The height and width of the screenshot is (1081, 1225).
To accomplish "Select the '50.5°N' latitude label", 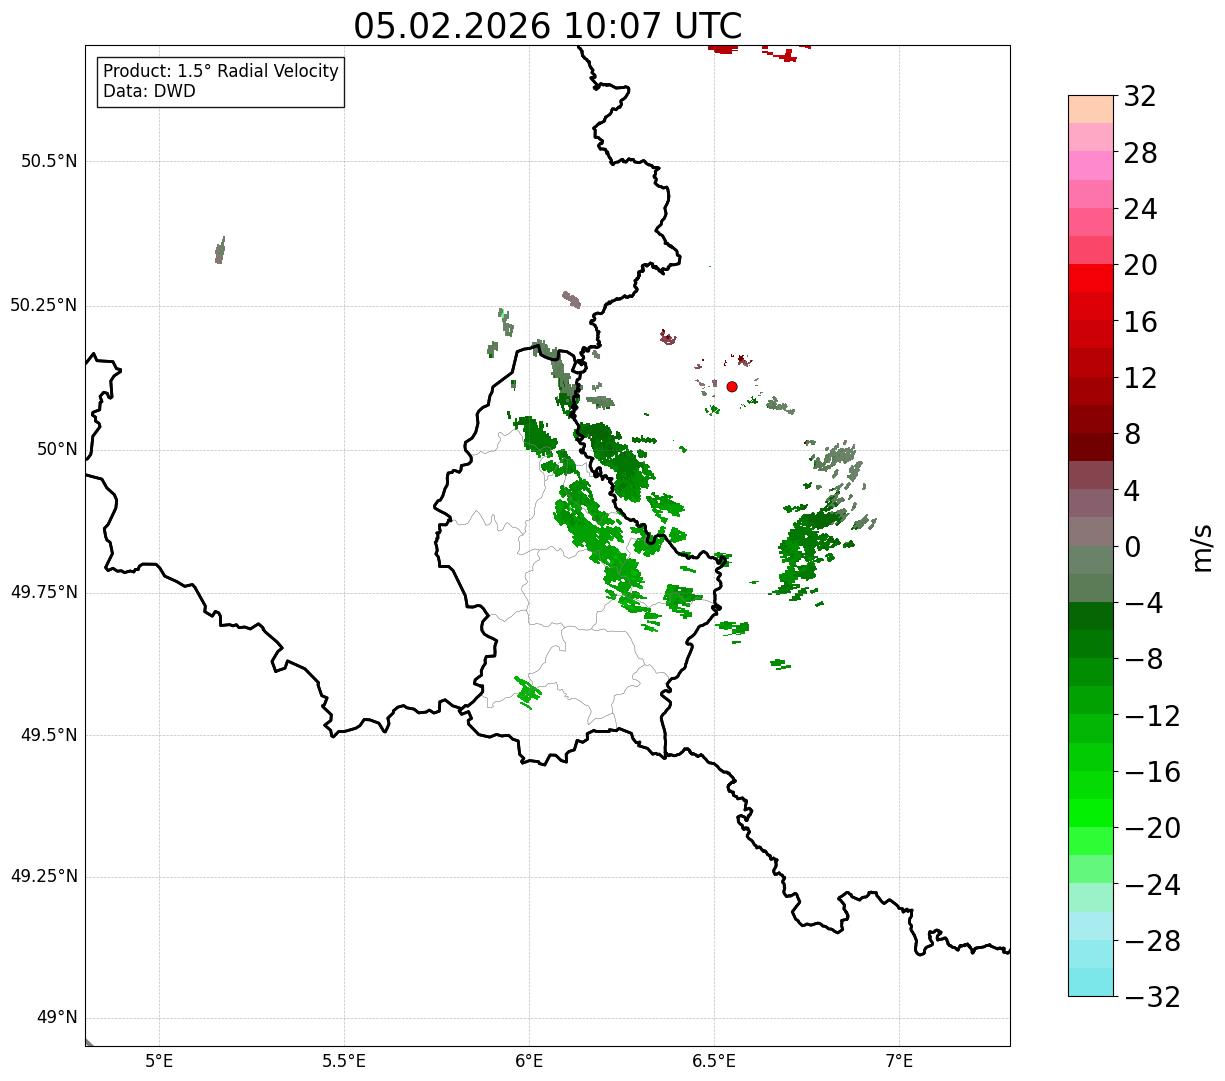I will (49, 161).
